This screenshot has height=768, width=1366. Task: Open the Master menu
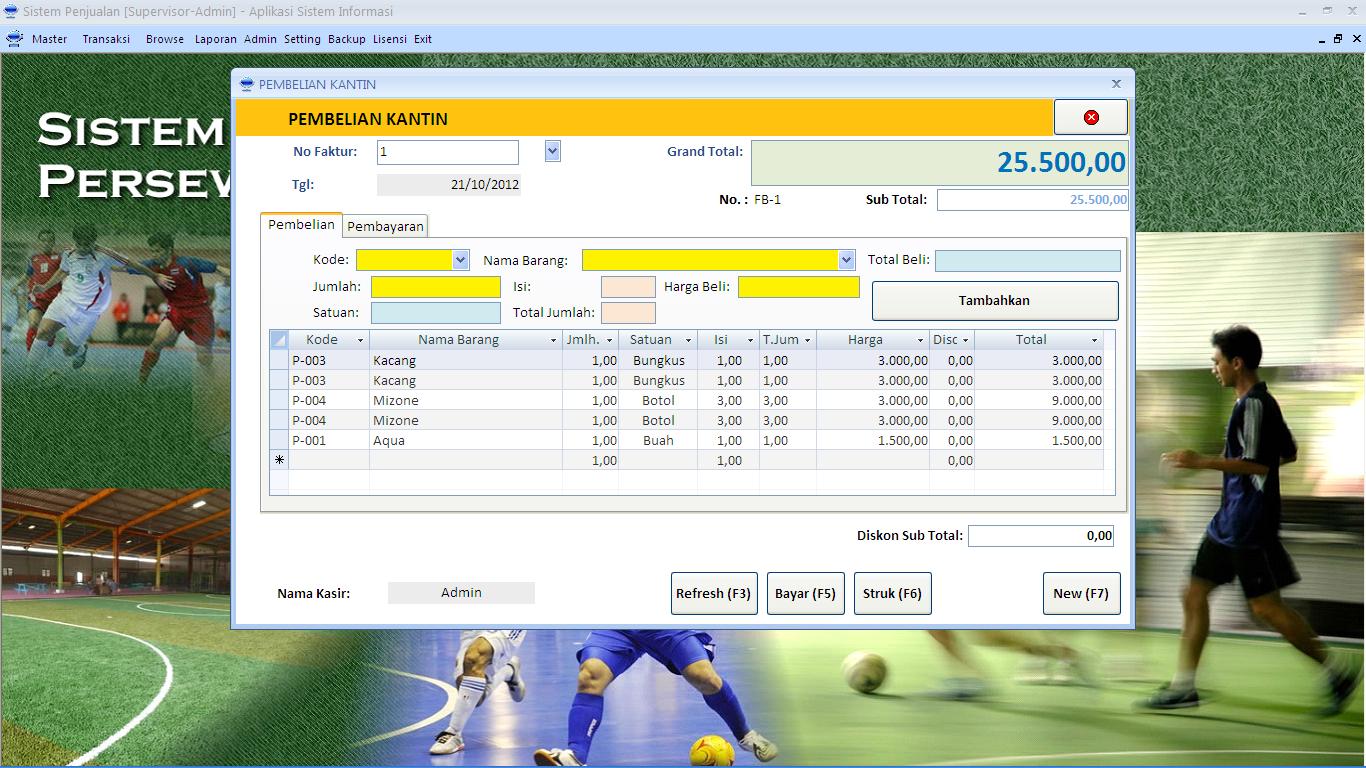click(x=49, y=39)
